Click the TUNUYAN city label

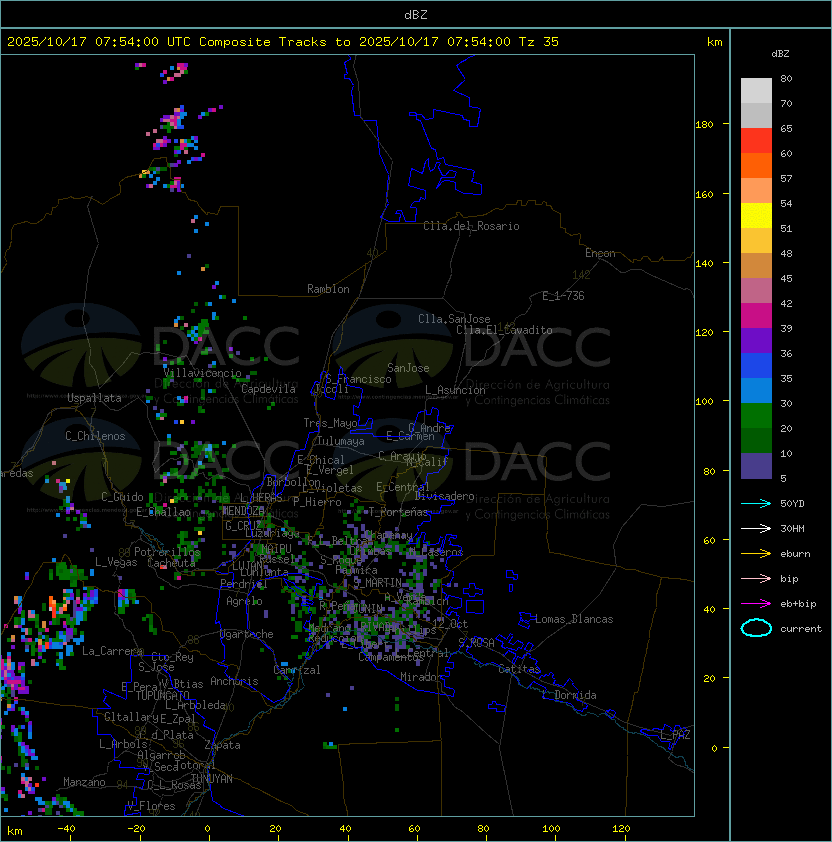click(x=212, y=779)
